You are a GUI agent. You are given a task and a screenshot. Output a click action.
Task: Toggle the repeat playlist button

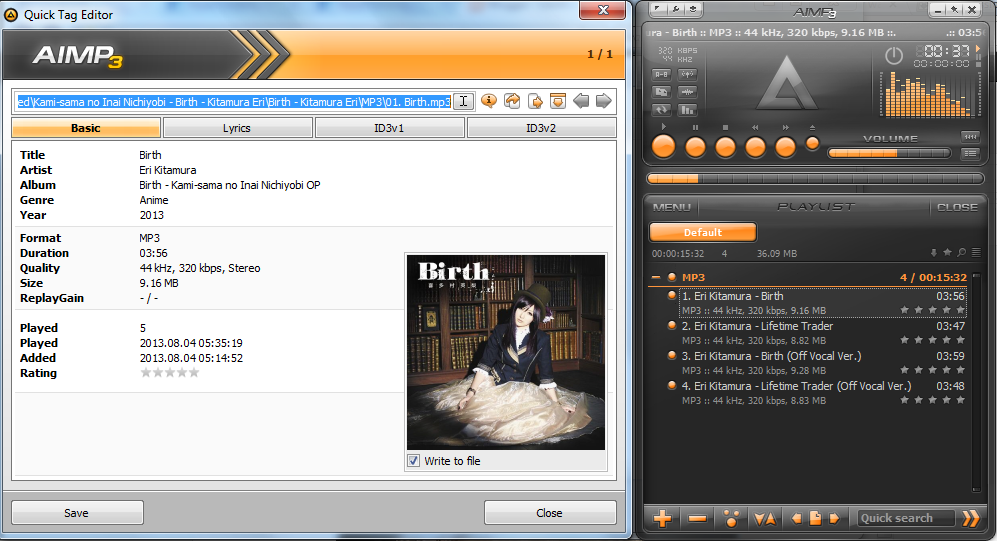click(661, 110)
